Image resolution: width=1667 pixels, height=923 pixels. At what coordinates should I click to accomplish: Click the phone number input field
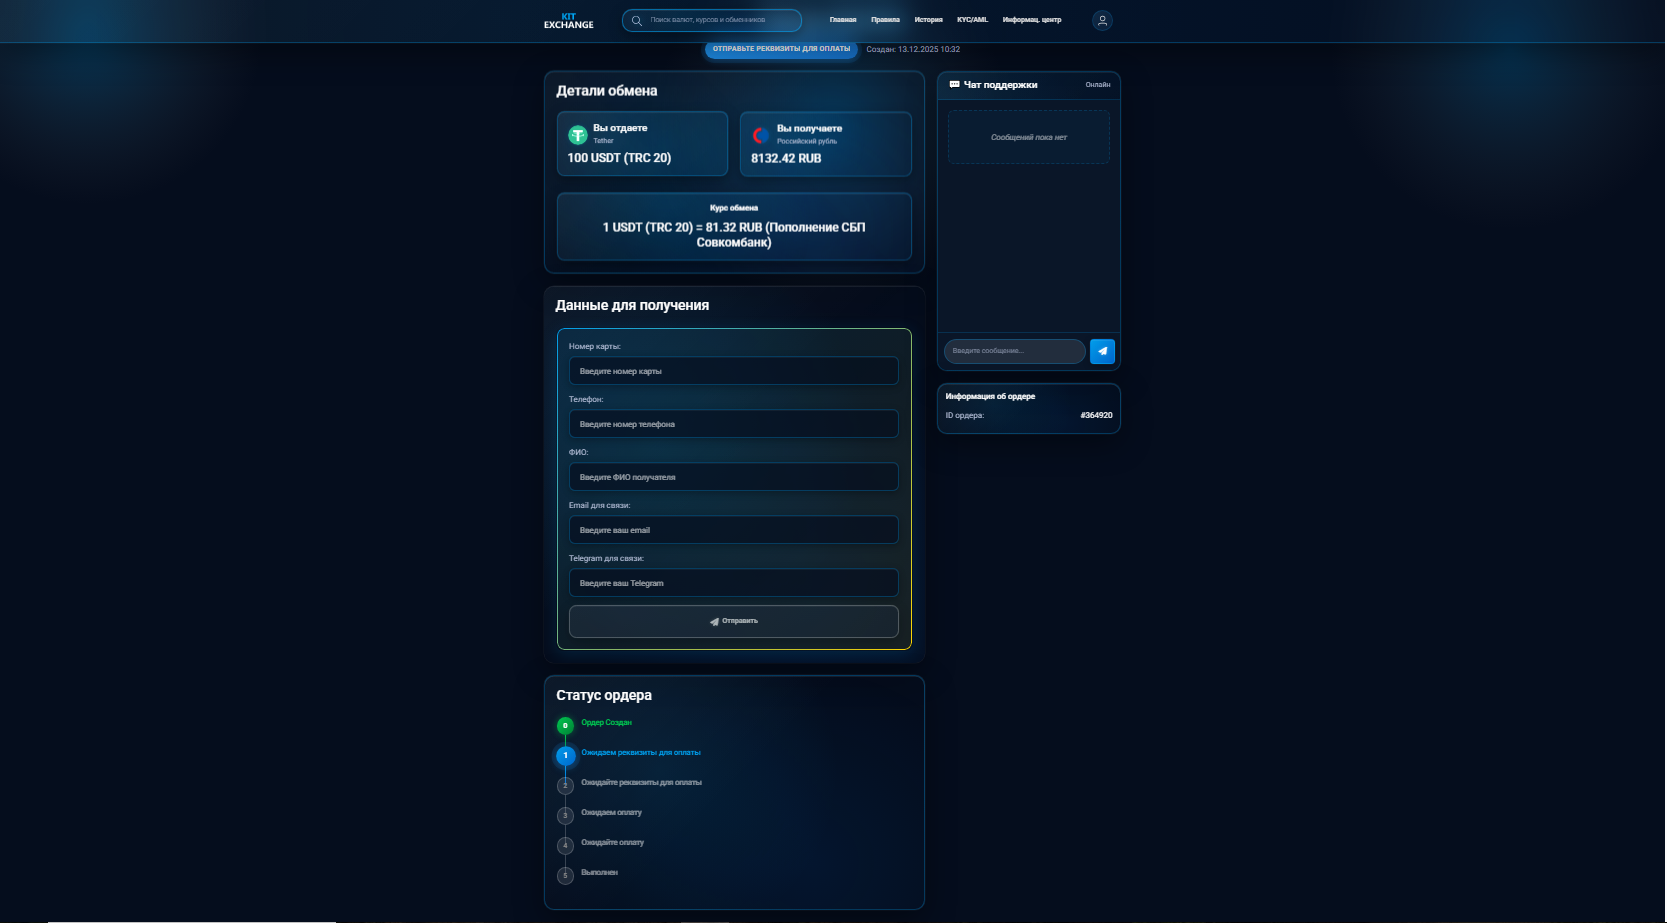pos(733,424)
